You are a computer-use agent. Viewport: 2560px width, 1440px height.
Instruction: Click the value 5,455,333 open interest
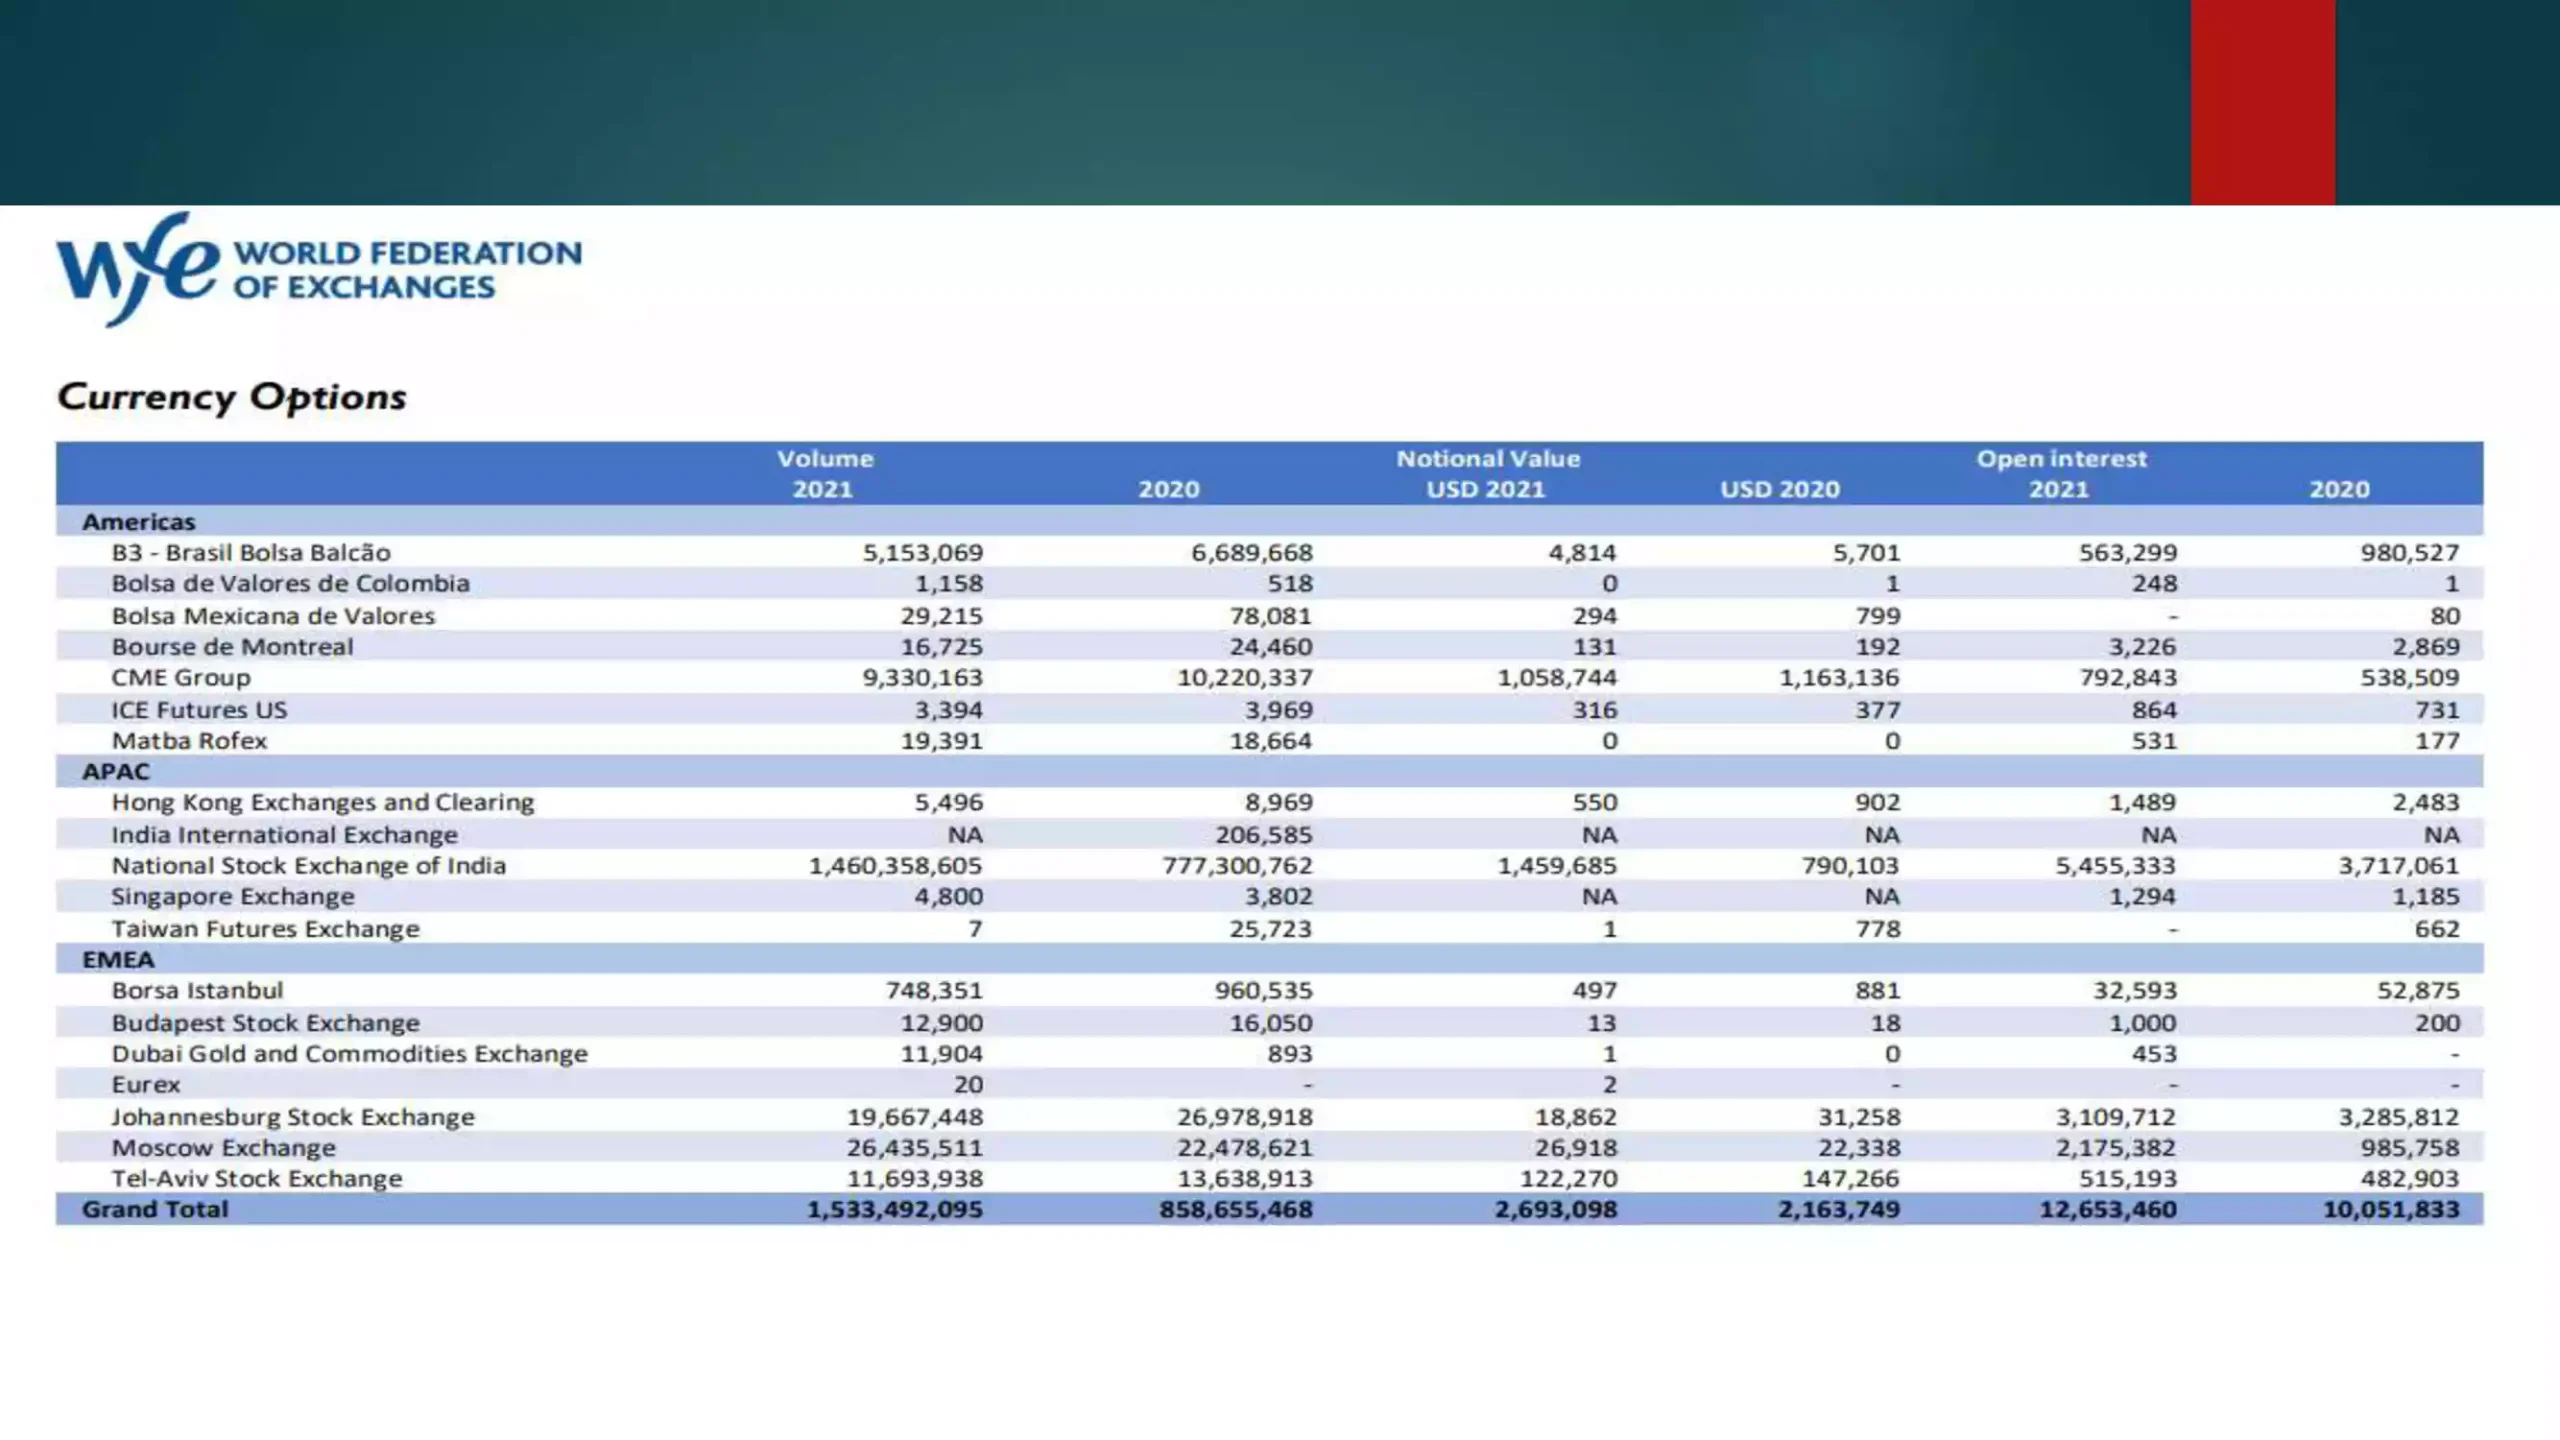coord(2116,866)
